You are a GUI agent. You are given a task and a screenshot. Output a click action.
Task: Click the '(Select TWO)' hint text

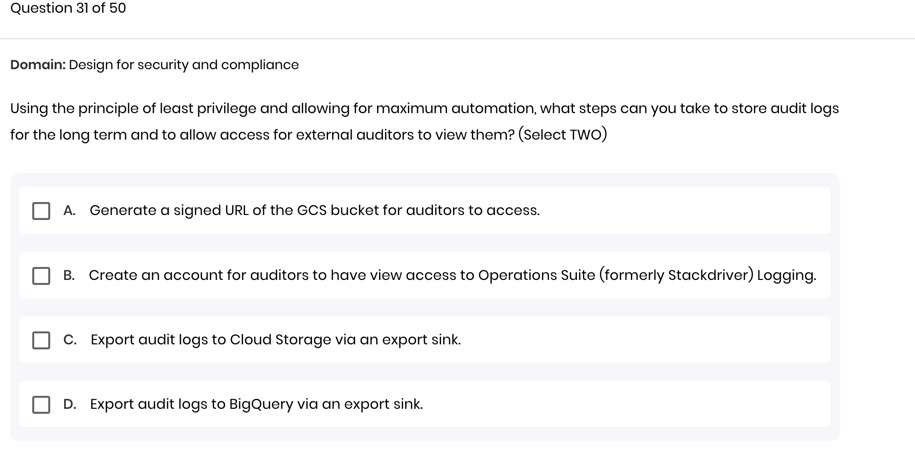pyautogui.click(x=563, y=135)
